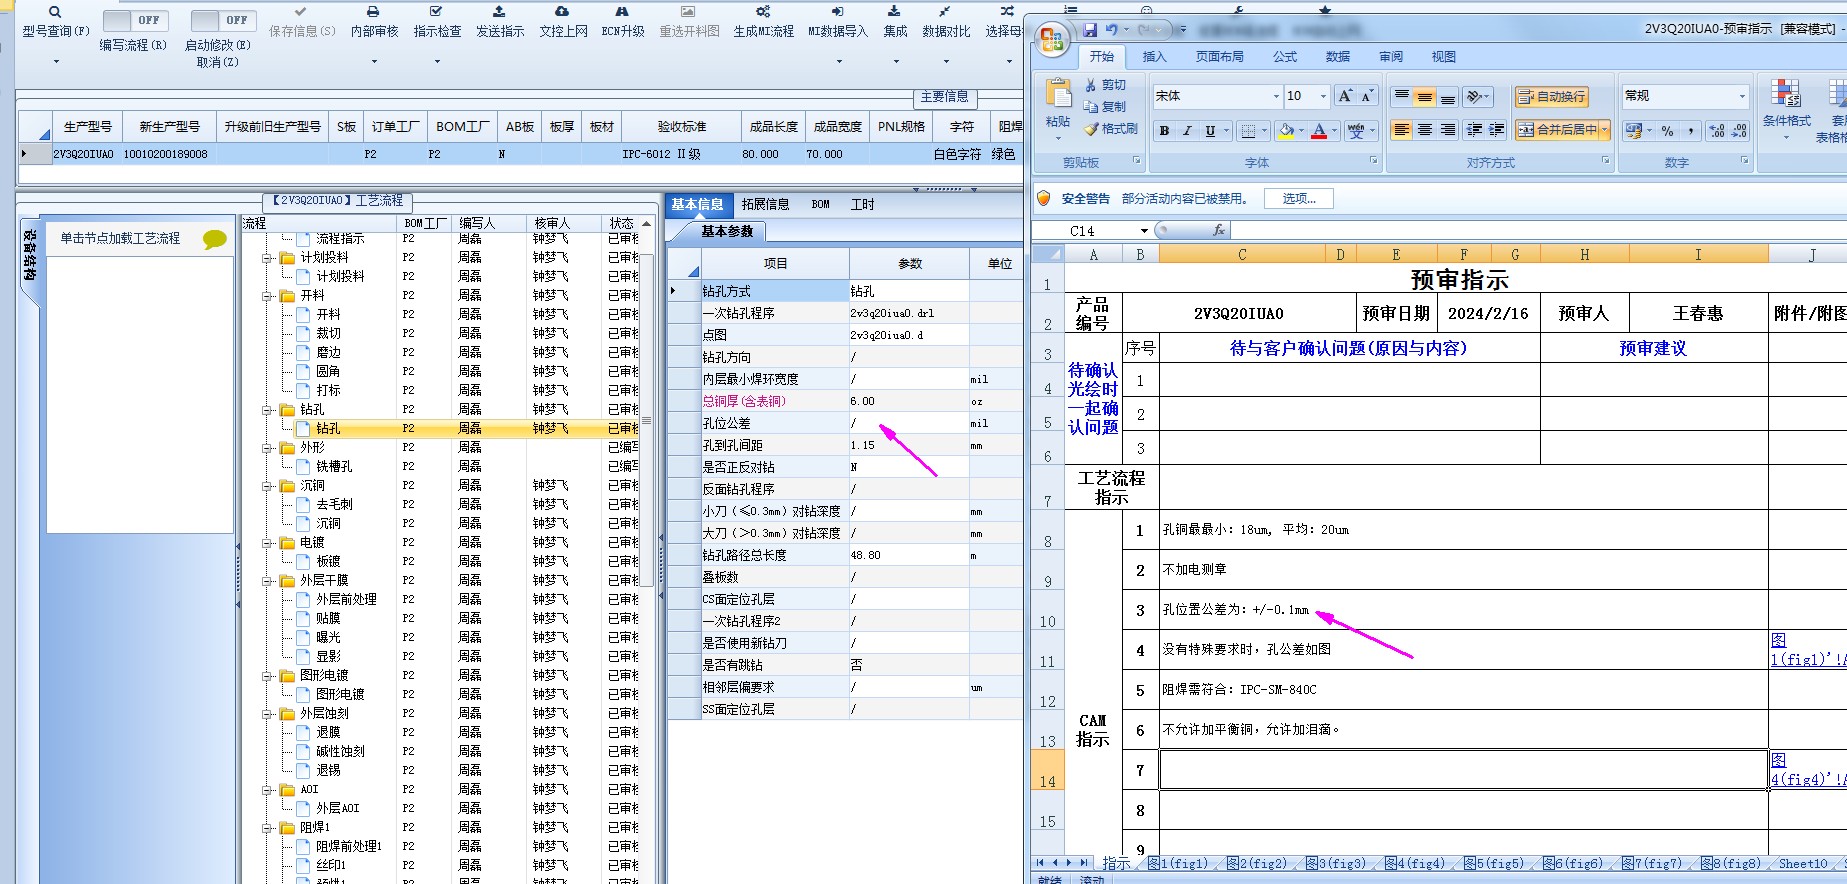Click the 主要信息 tab label
The width and height of the screenshot is (1847, 884).
pyautogui.click(x=944, y=97)
